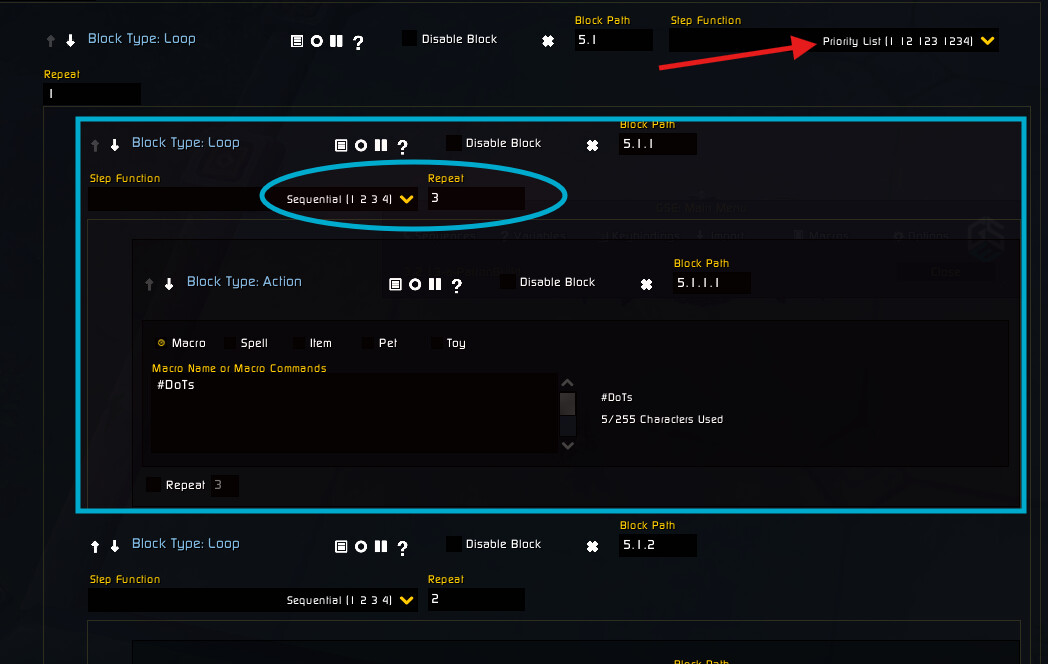Open the Sequential dropdown in block 5.1.2
The width and height of the screenshot is (1048, 664).
tap(253, 600)
